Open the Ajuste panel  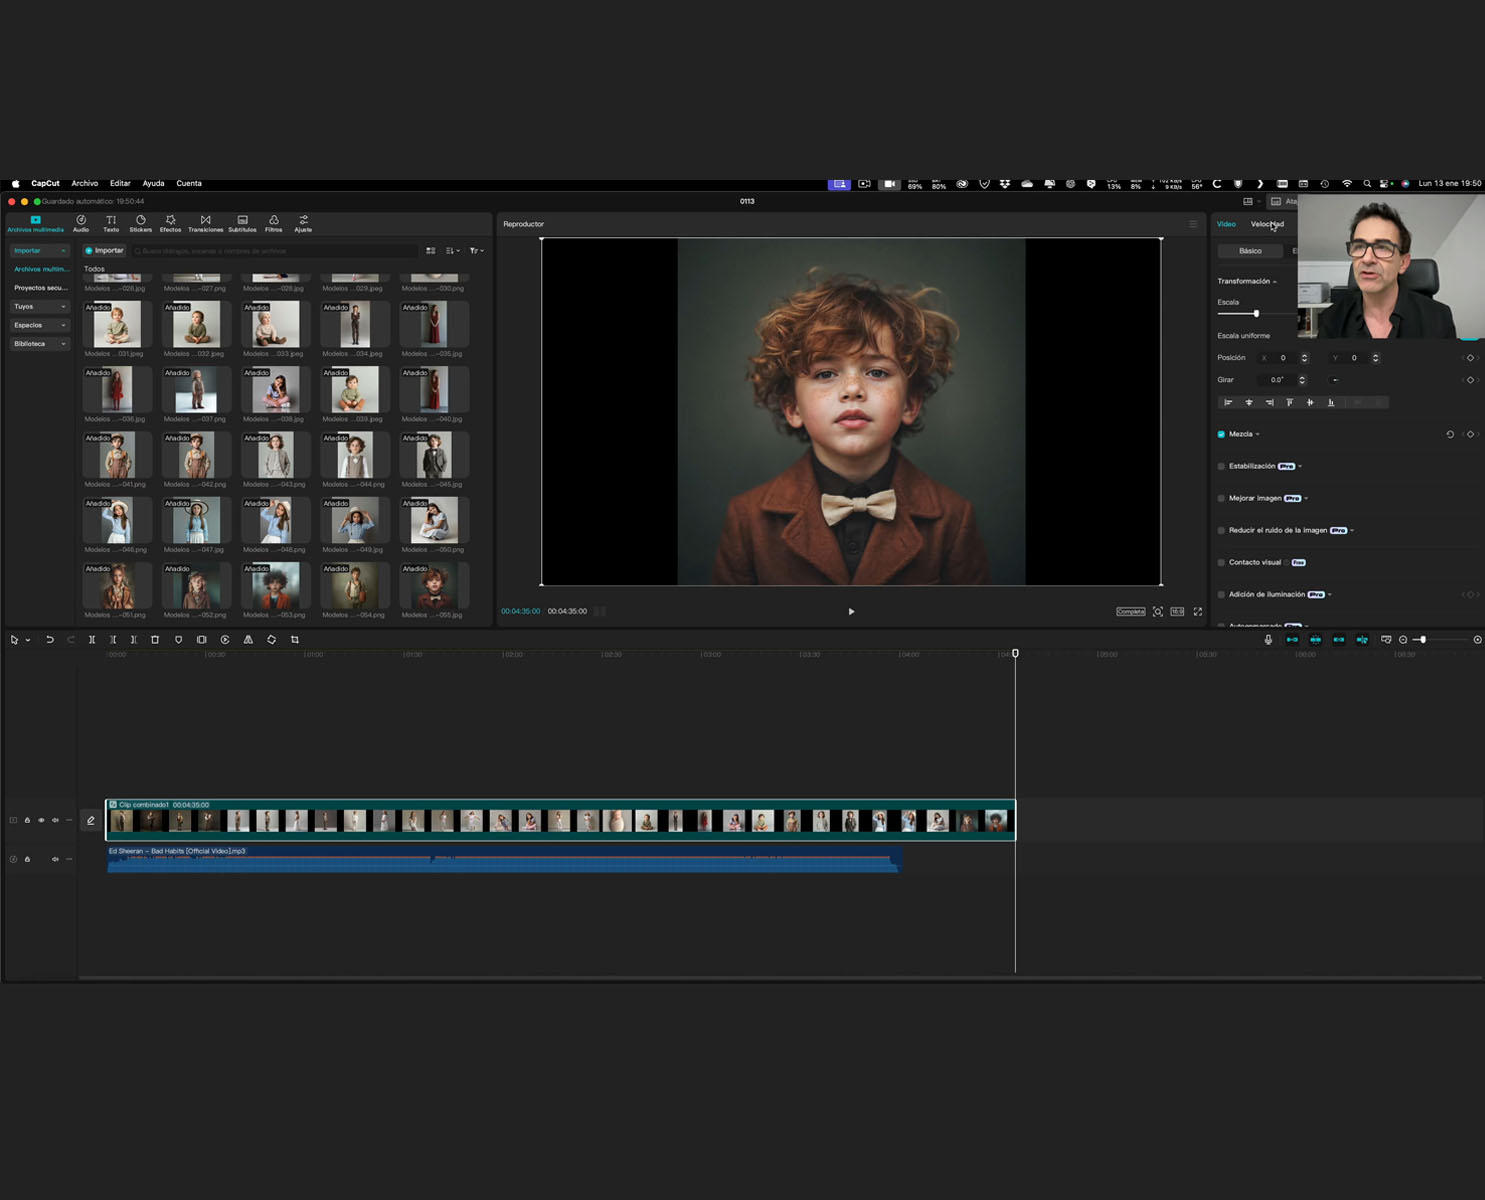(303, 223)
